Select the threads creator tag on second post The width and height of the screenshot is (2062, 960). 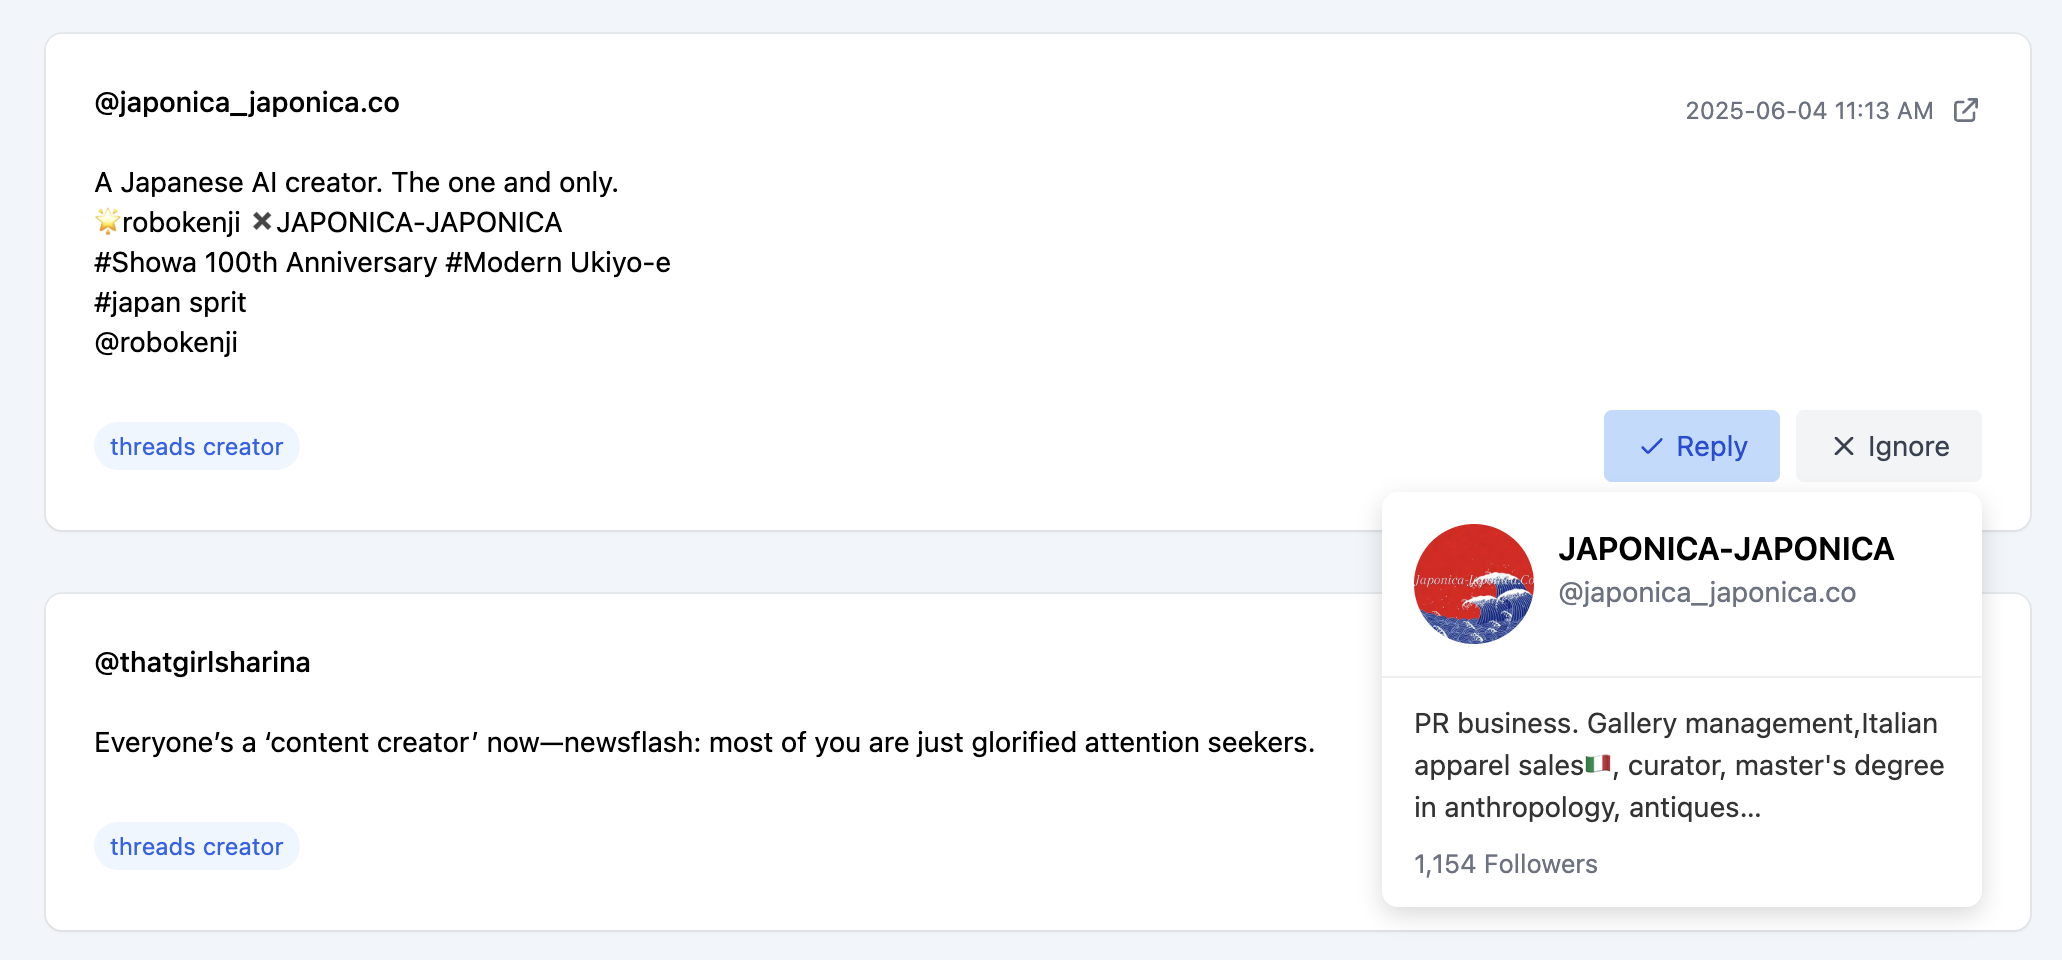pyautogui.click(x=197, y=846)
